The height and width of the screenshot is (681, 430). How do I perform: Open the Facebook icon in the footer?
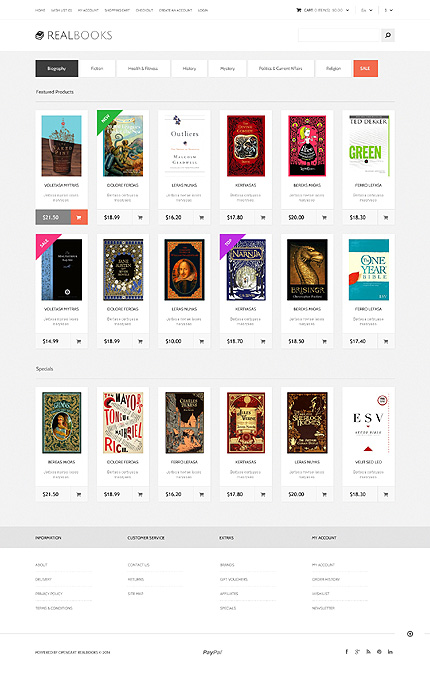click(347, 651)
